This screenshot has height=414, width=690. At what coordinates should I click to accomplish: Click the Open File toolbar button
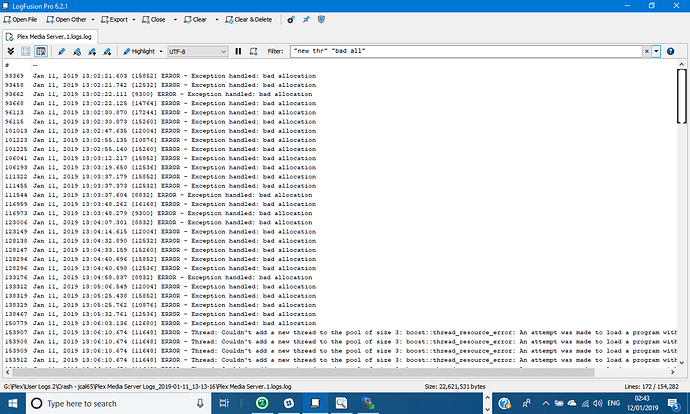coord(21,19)
